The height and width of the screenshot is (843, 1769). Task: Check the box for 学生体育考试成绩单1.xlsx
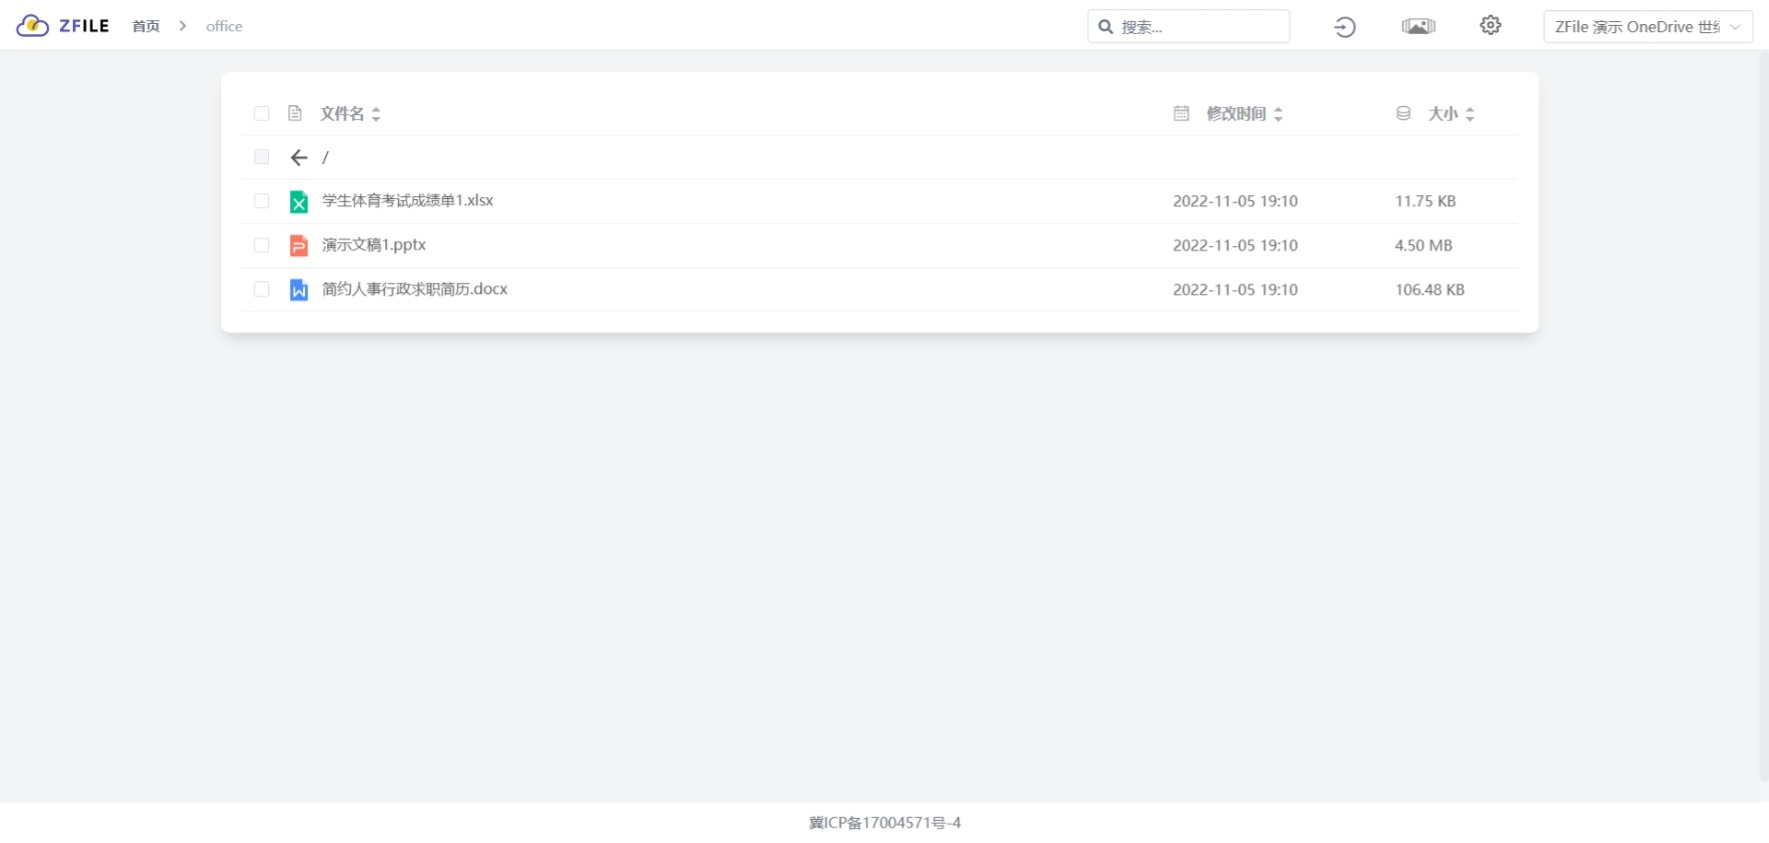[x=262, y=201]
